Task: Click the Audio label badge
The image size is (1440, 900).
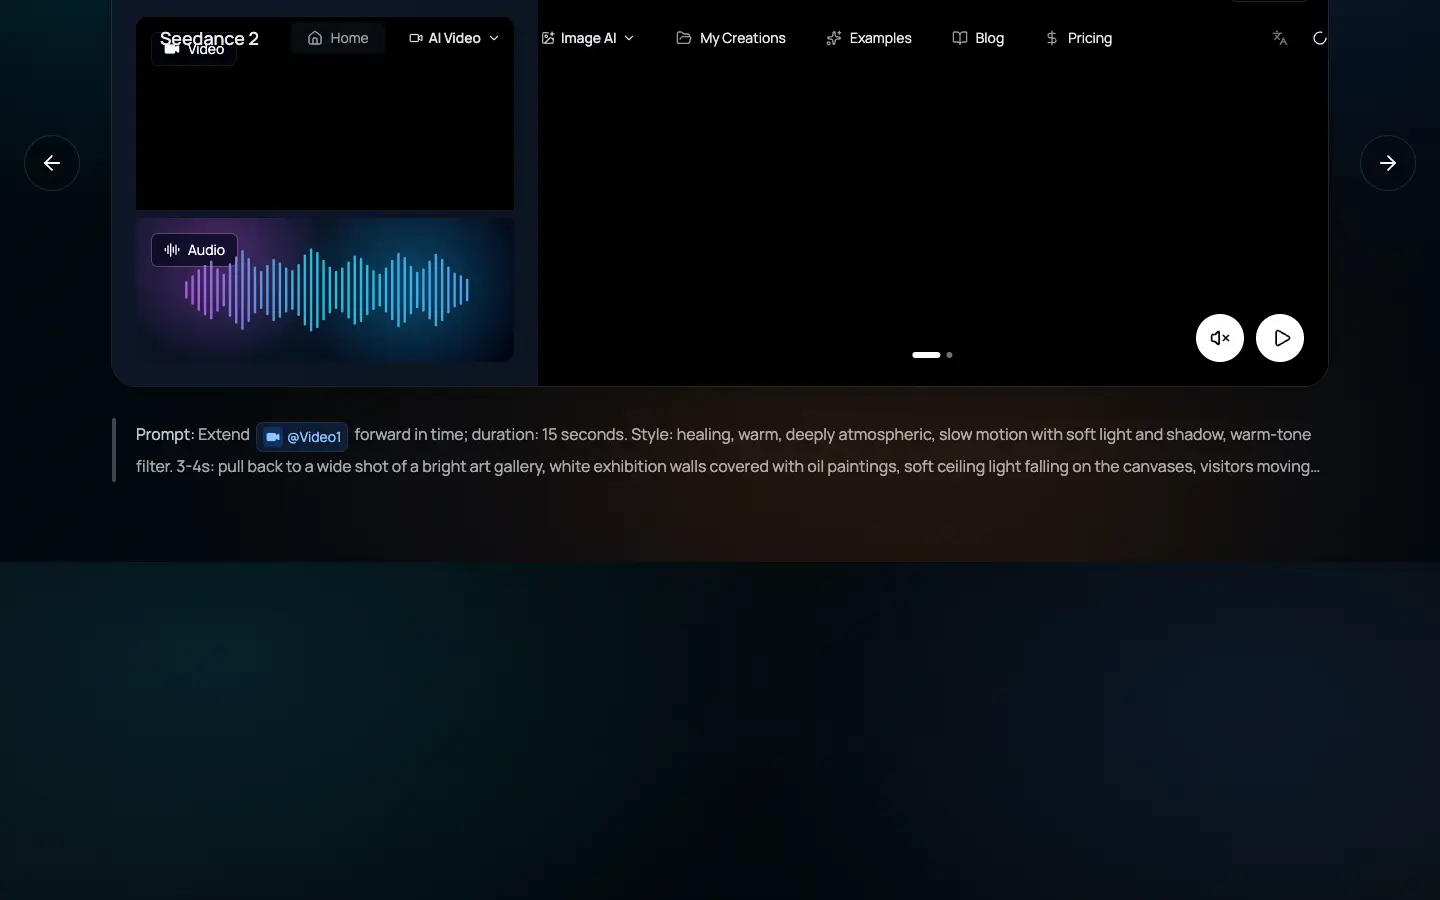Action: click(194, 250)
